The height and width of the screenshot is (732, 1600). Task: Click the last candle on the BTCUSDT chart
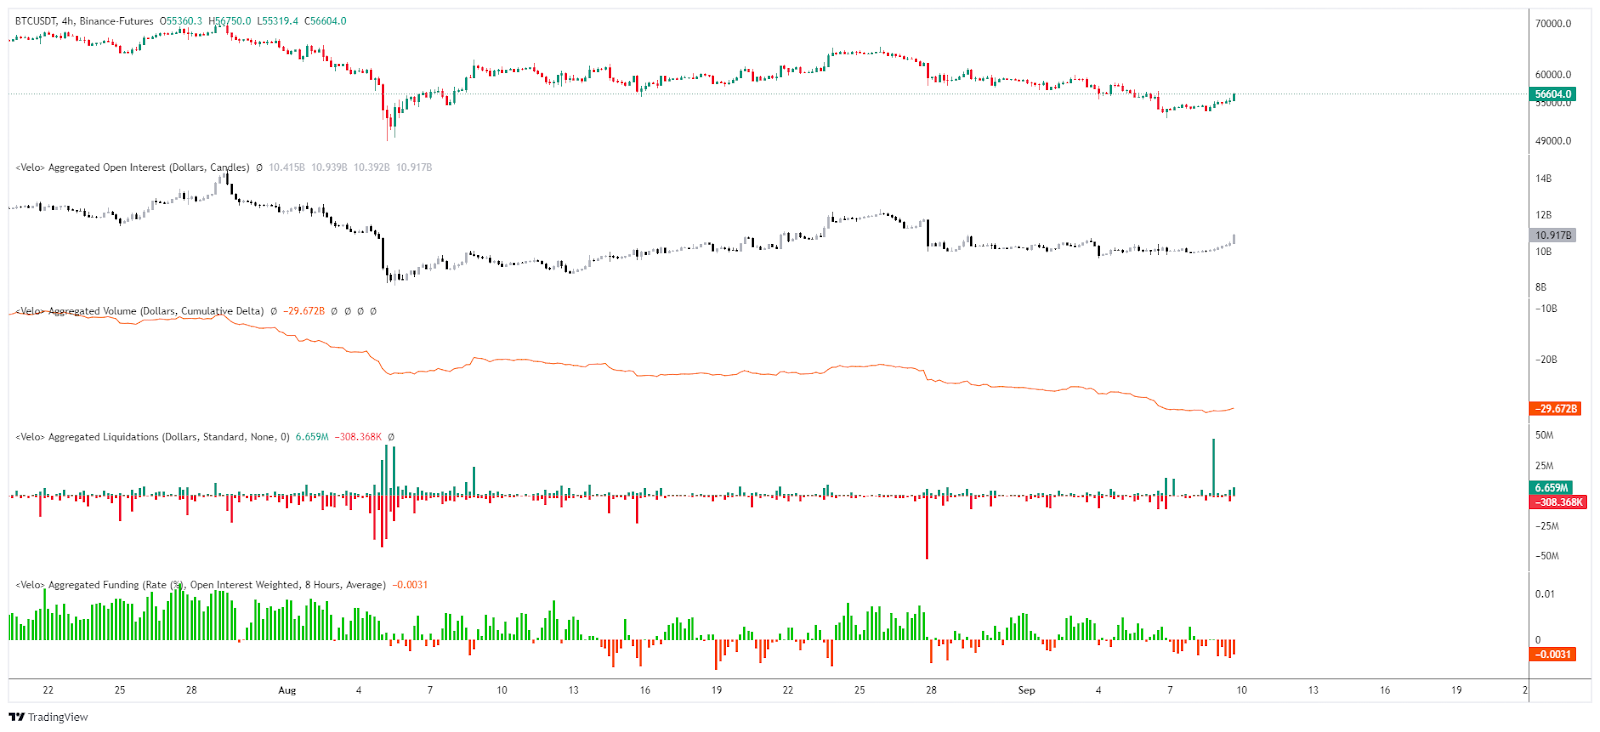pos(1235,96)
